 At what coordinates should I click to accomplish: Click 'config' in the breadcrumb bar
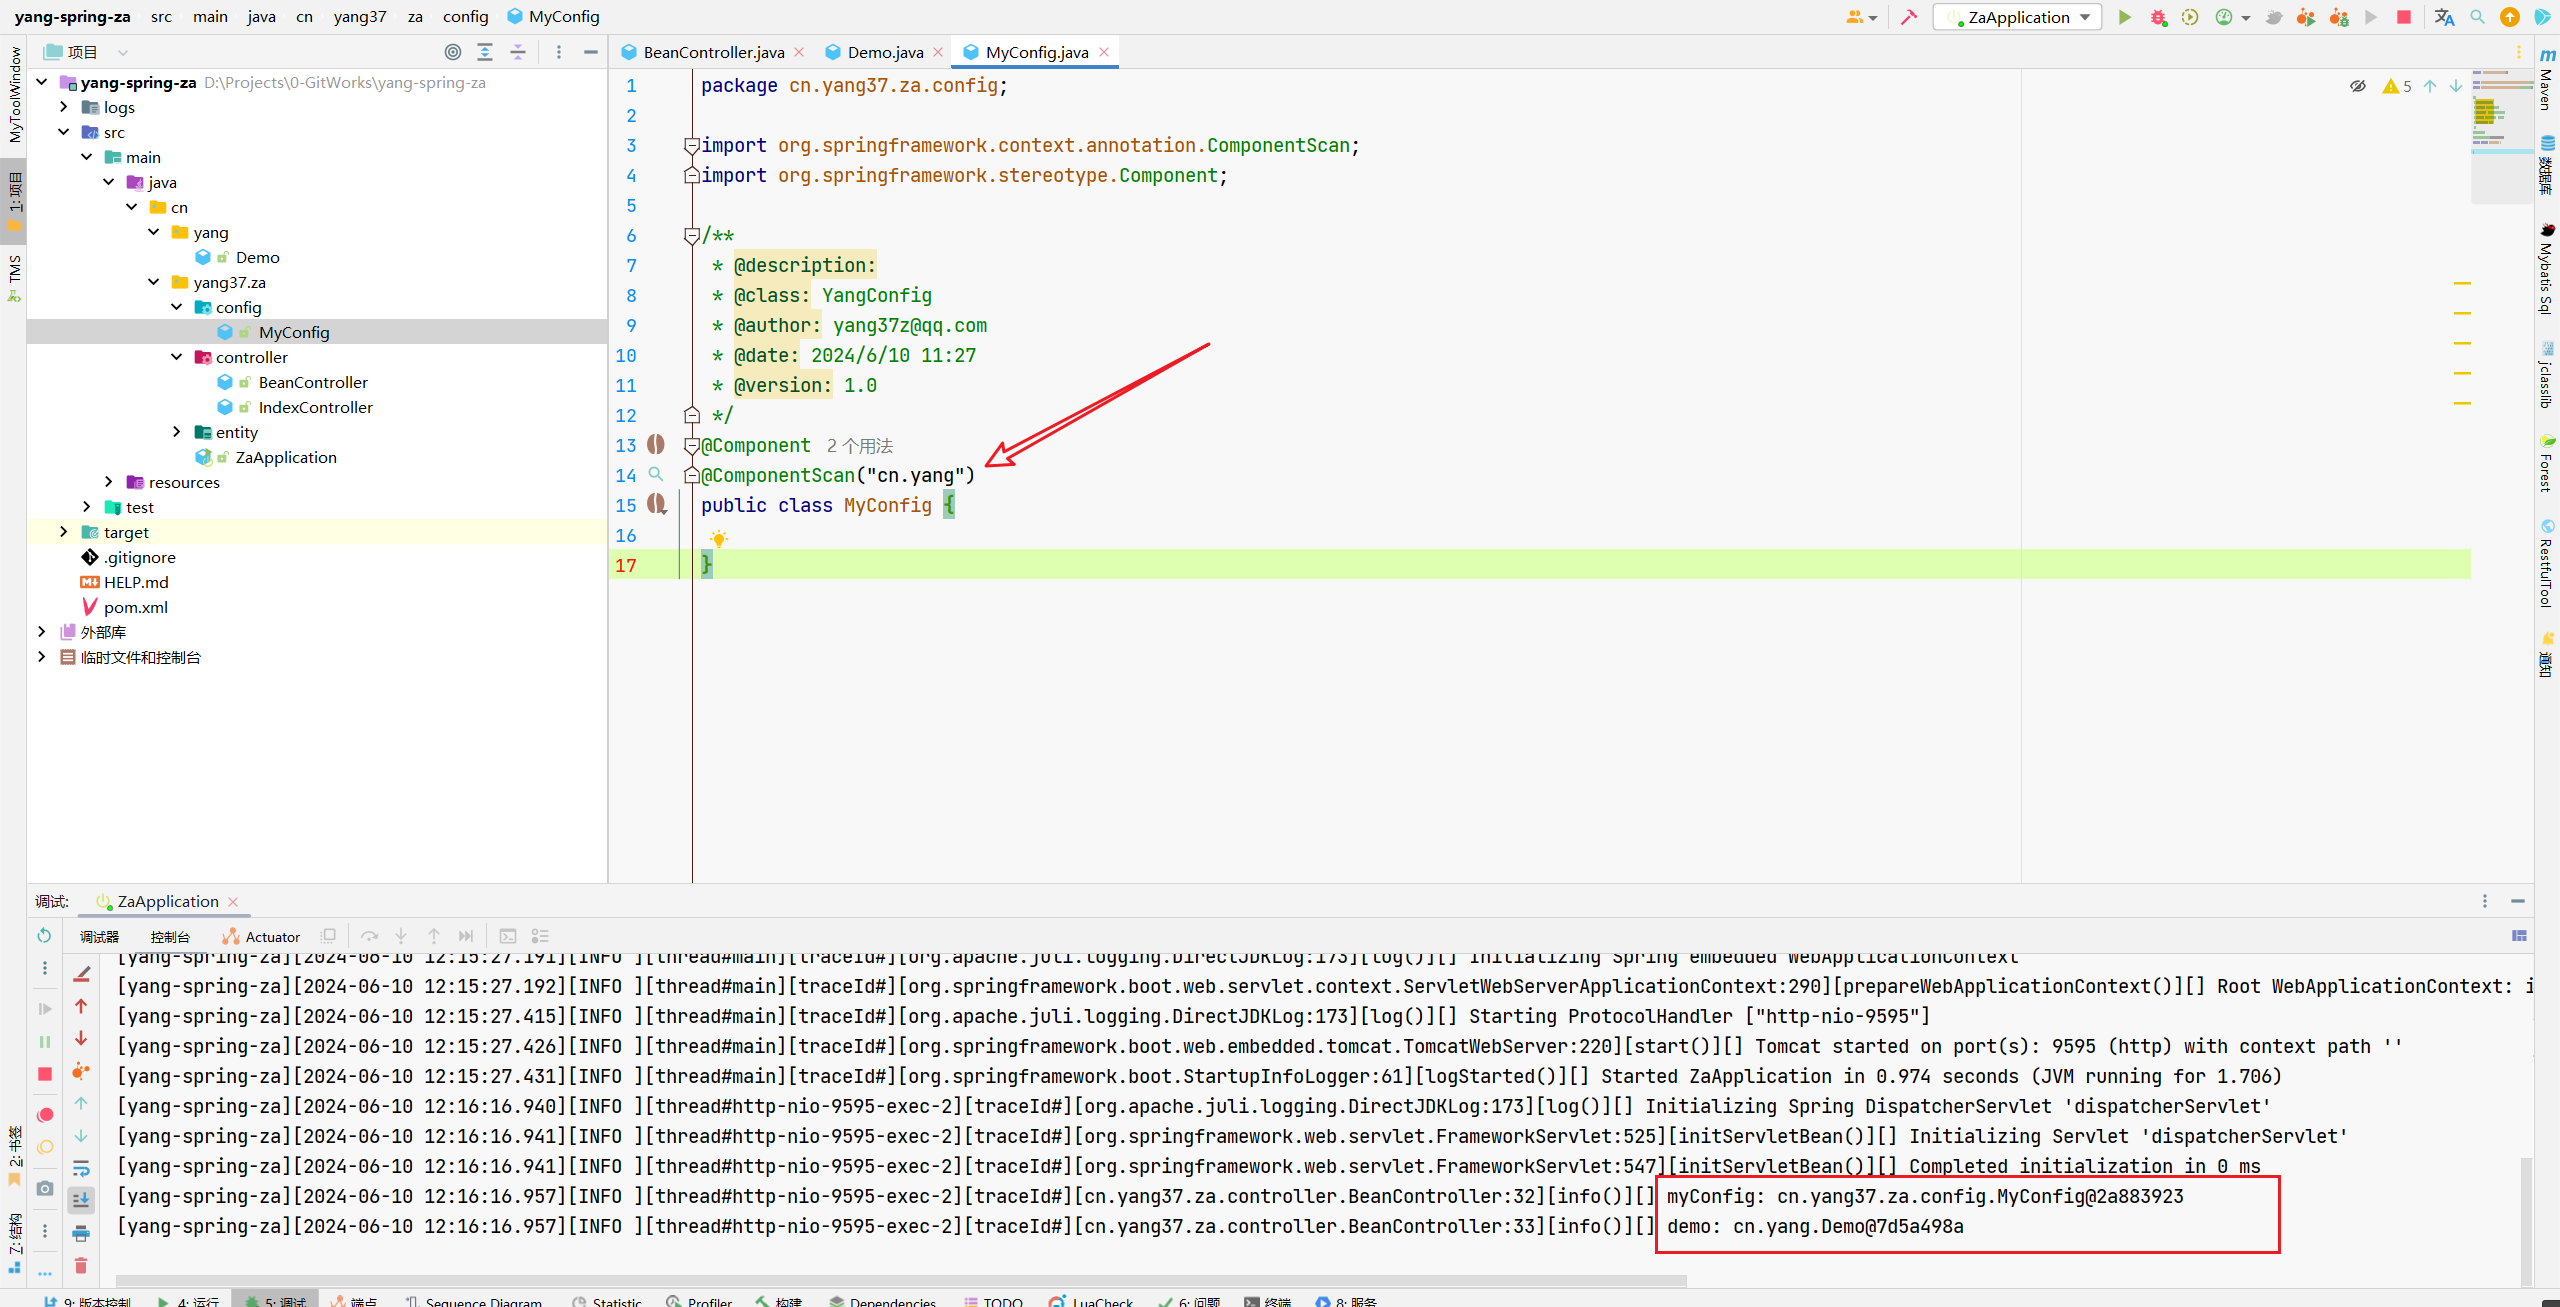[x=465, y=16]
